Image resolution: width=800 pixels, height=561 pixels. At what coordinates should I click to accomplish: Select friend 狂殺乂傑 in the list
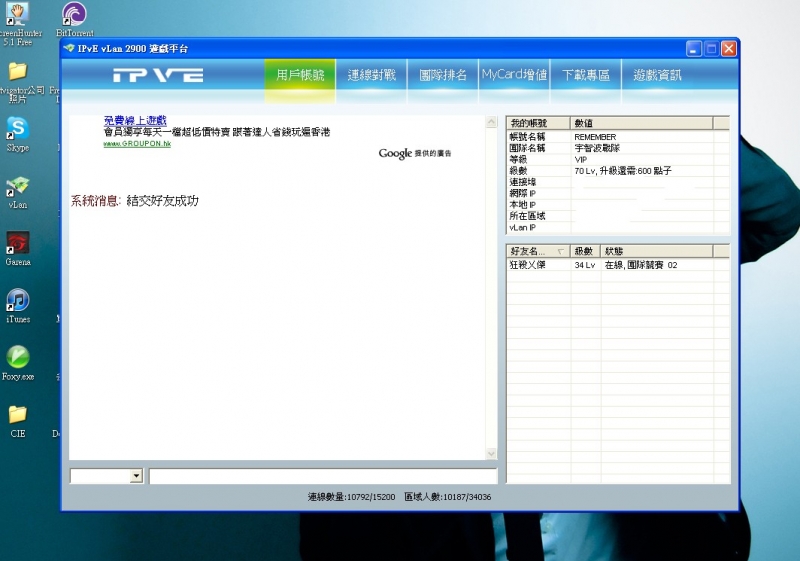528,265
